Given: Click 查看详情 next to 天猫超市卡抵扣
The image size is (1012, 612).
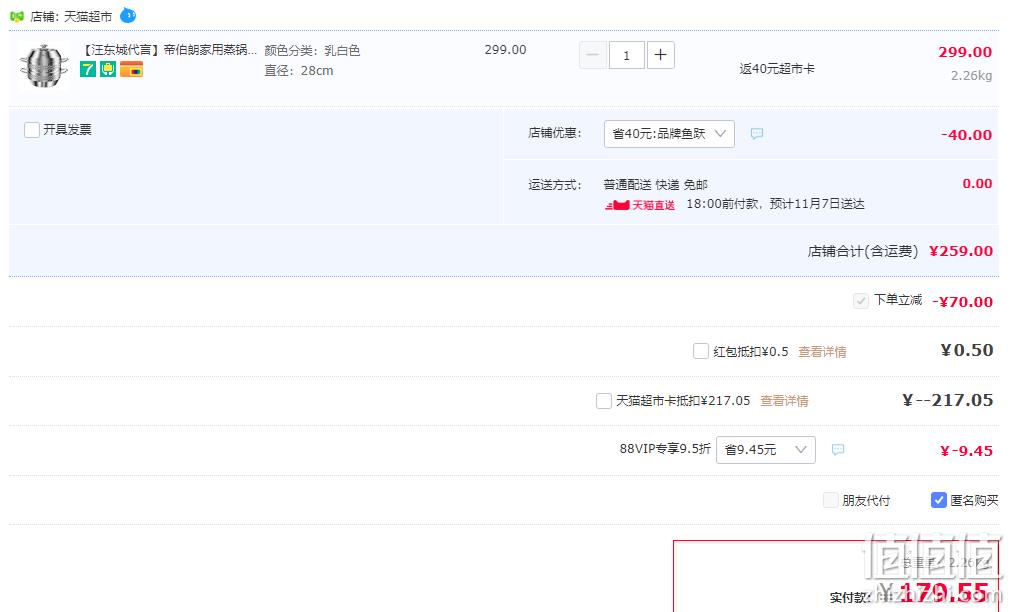Looking at the screenshot, I should pos(784,401).
